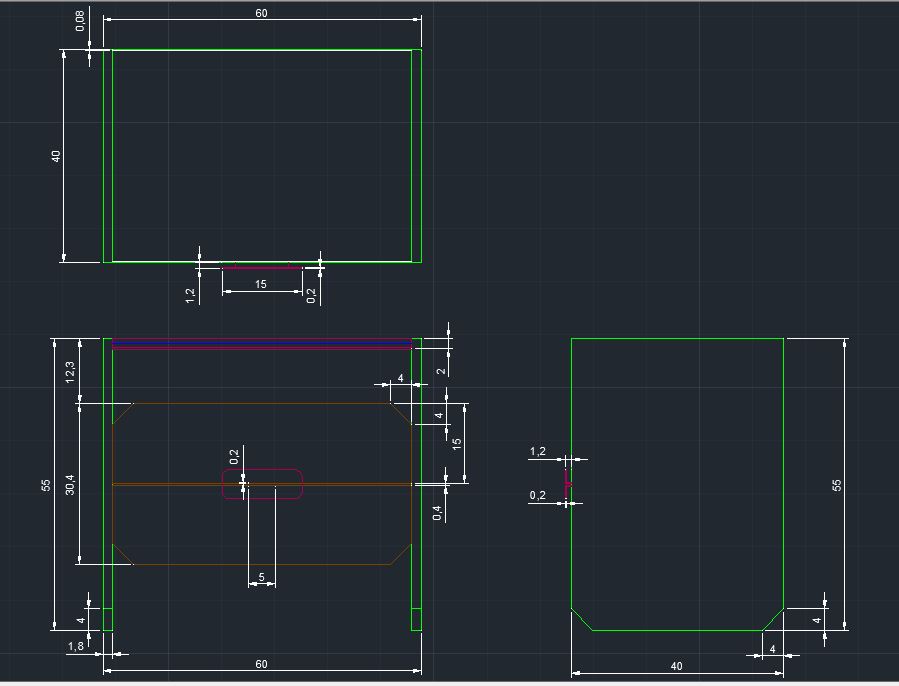Select the 1,8 dimension text
This screenshot has height=686, width=899.
pyautogui.click(x=76, y=646)
